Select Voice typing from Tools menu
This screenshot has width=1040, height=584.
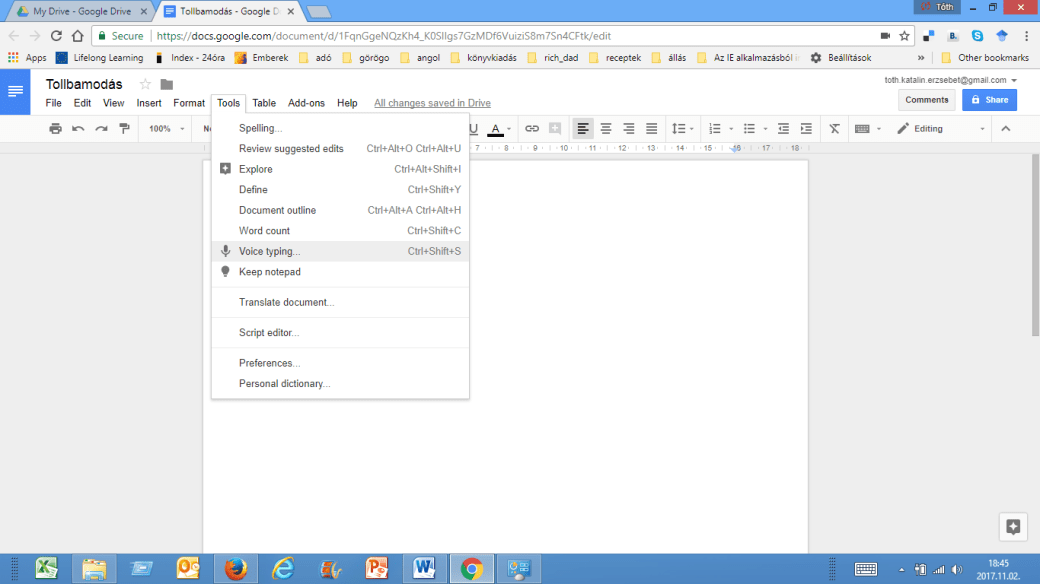pos(269,251)
